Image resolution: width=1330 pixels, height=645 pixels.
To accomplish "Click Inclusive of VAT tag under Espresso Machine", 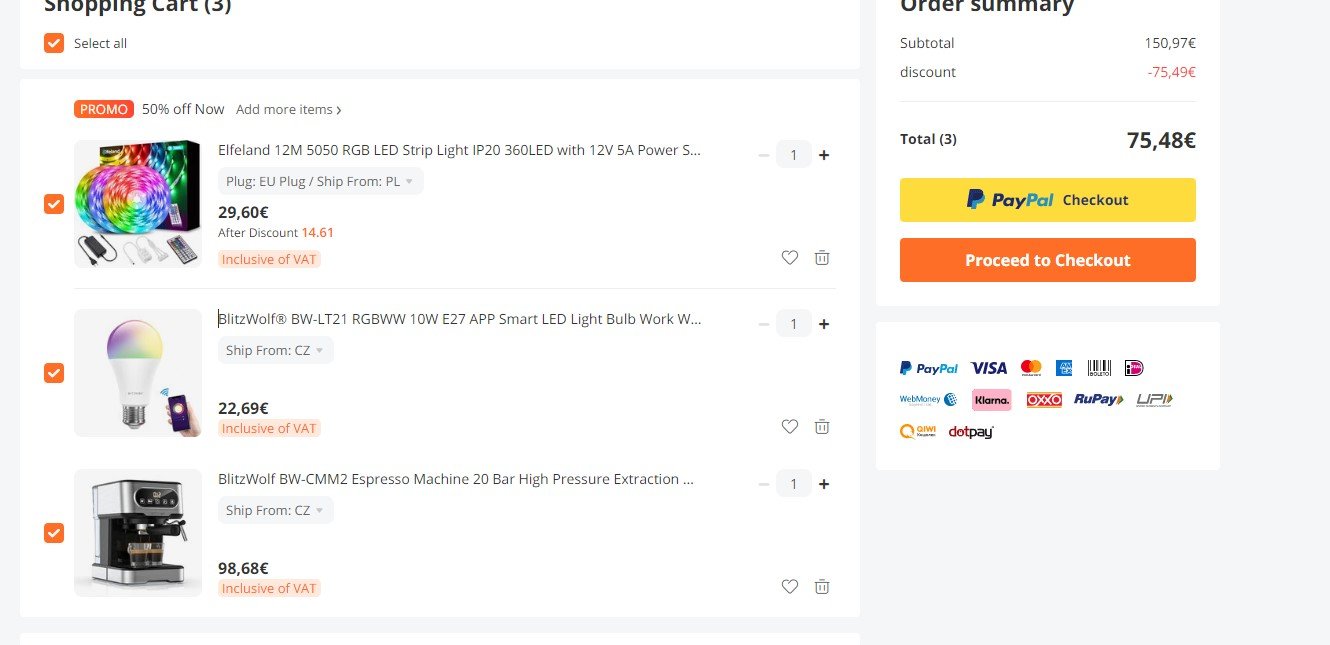I will point(269,588).
